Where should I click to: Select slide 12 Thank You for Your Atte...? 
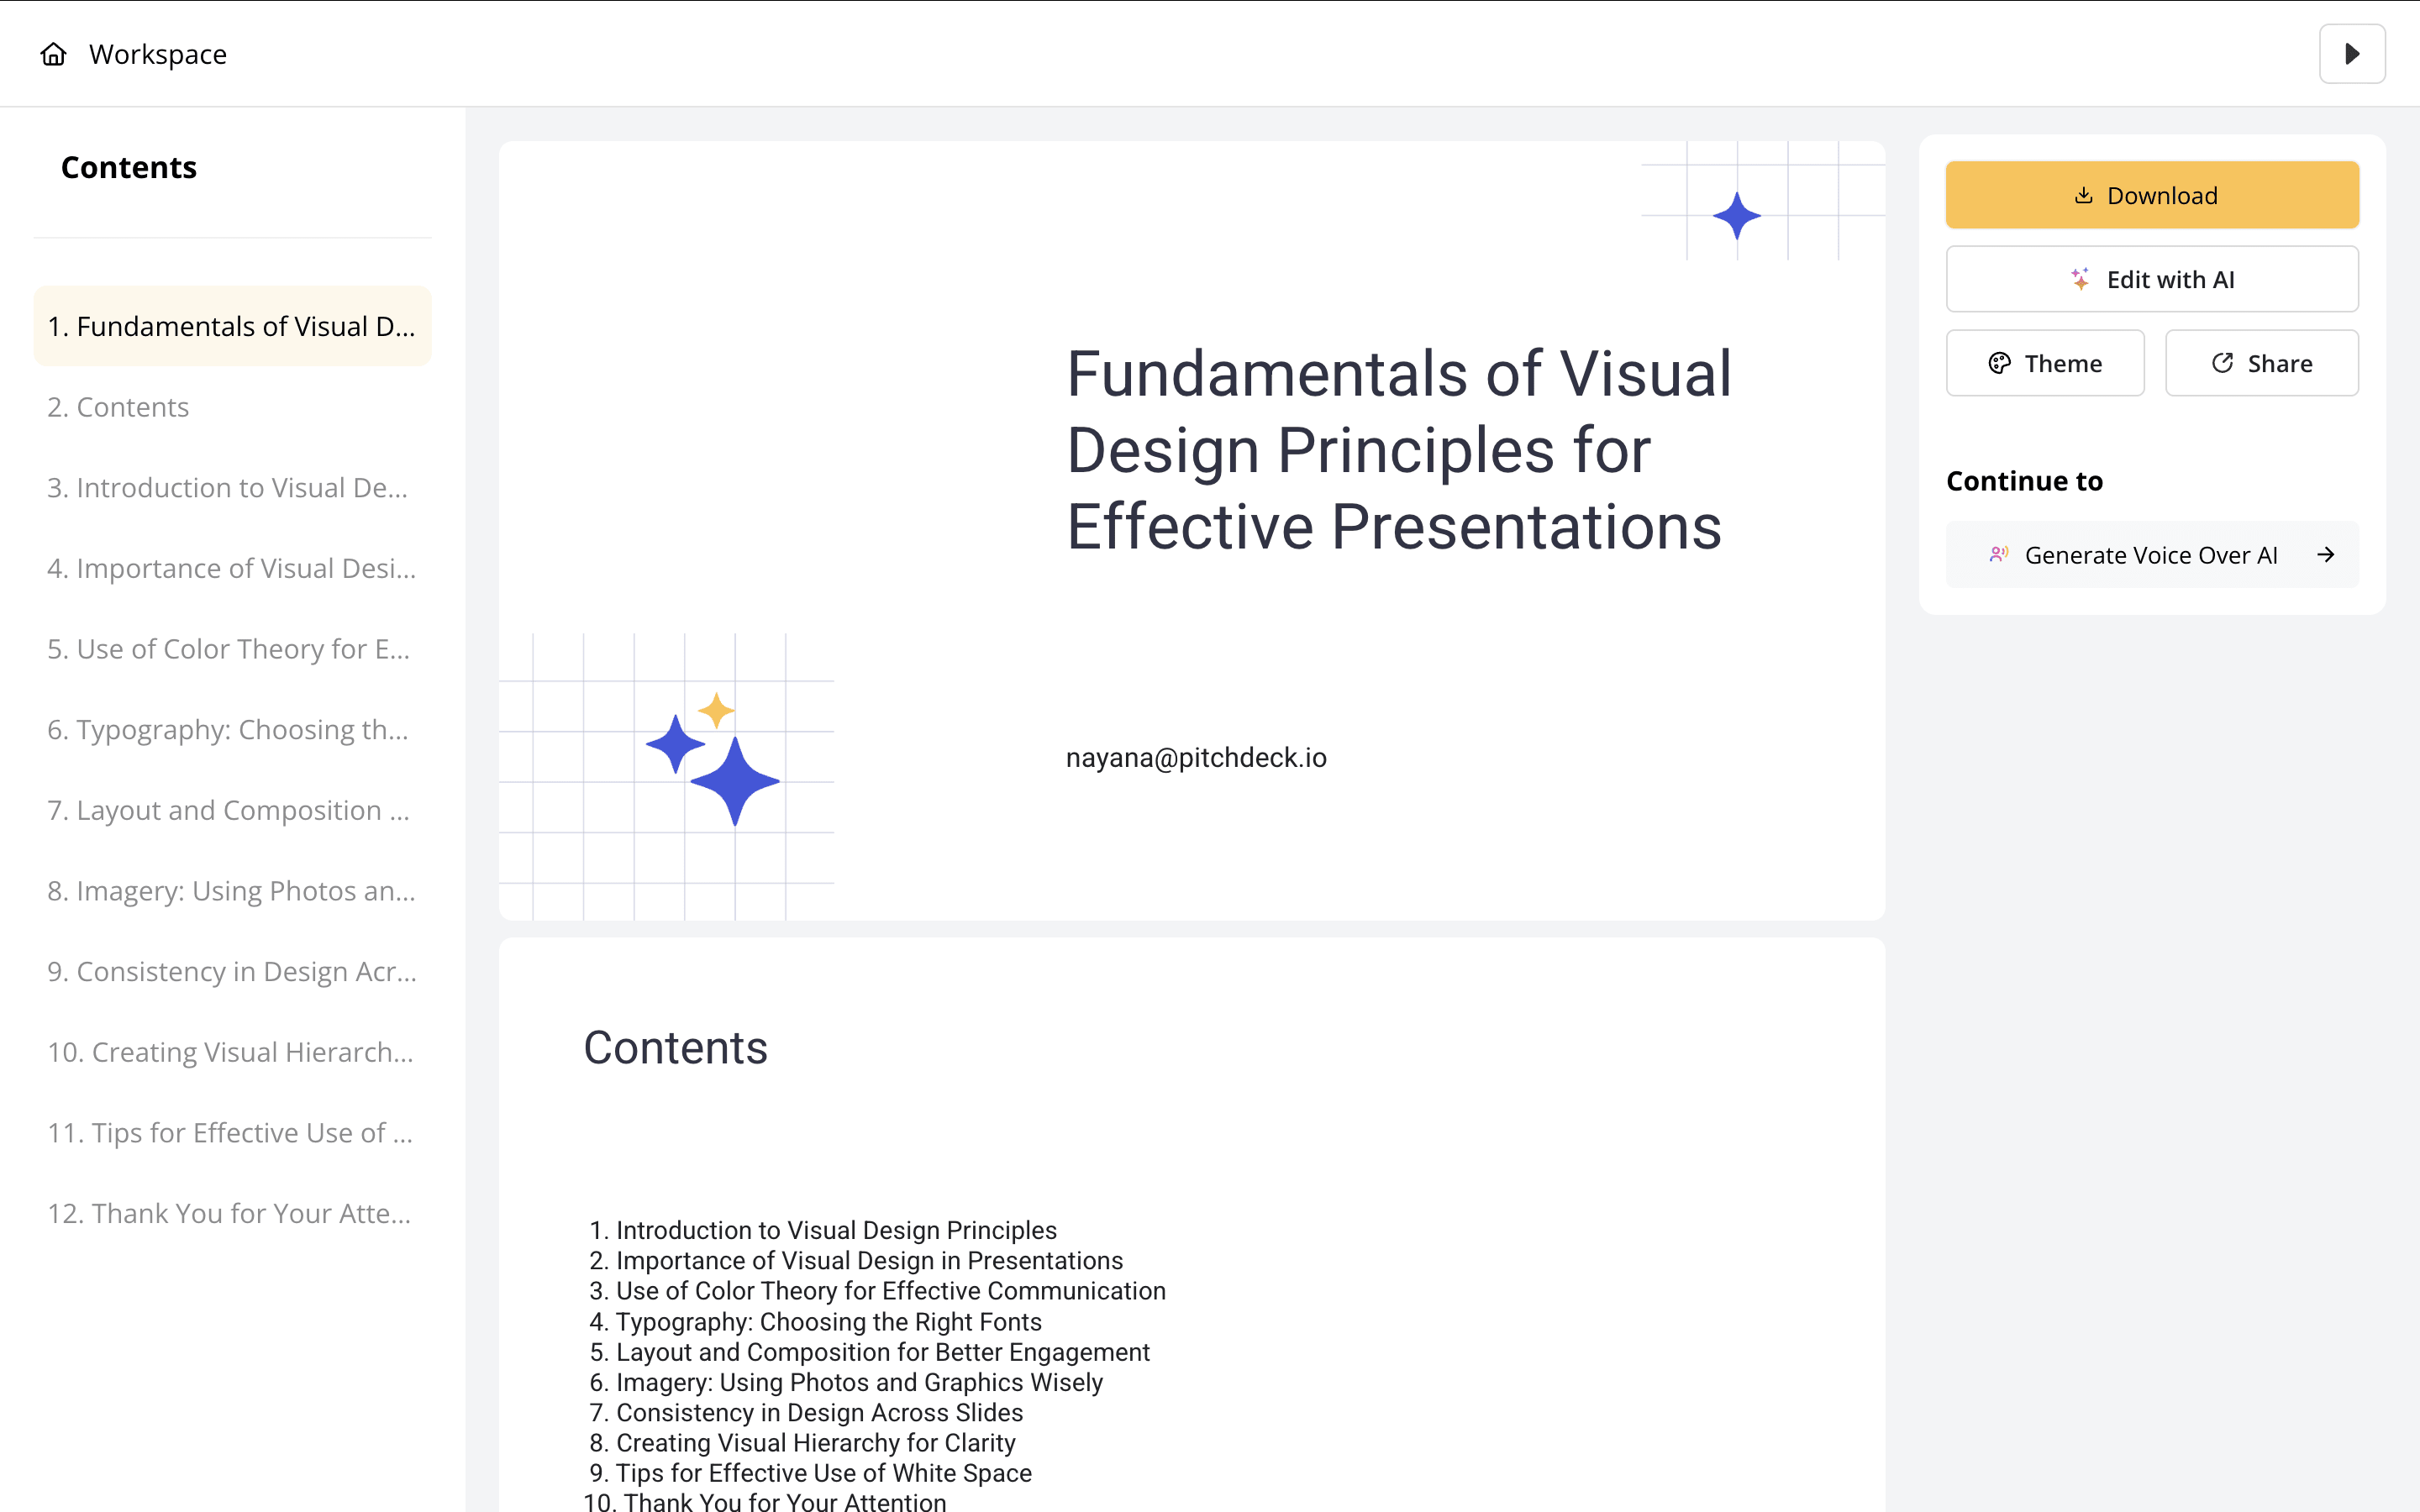point(233,1213)
